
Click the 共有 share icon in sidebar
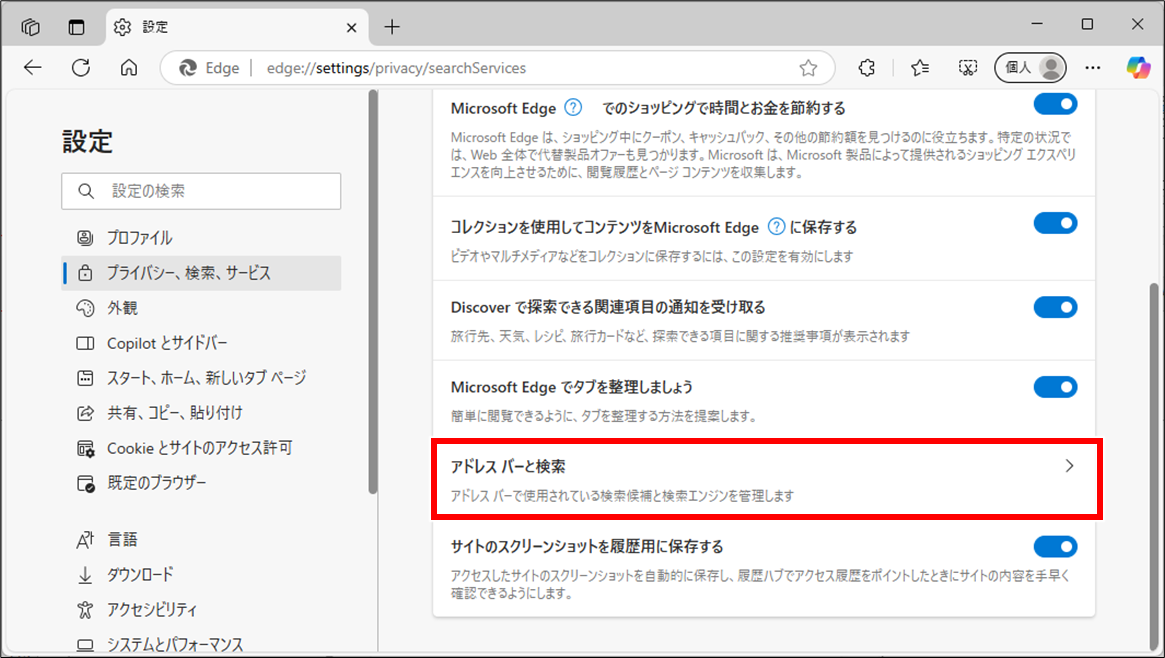click(85, 413)
